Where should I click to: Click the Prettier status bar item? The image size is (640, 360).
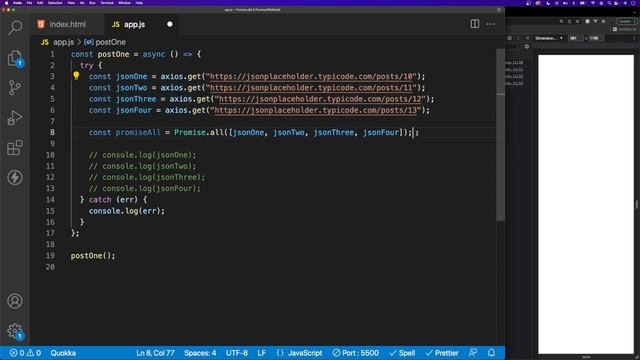pos(442,353)
